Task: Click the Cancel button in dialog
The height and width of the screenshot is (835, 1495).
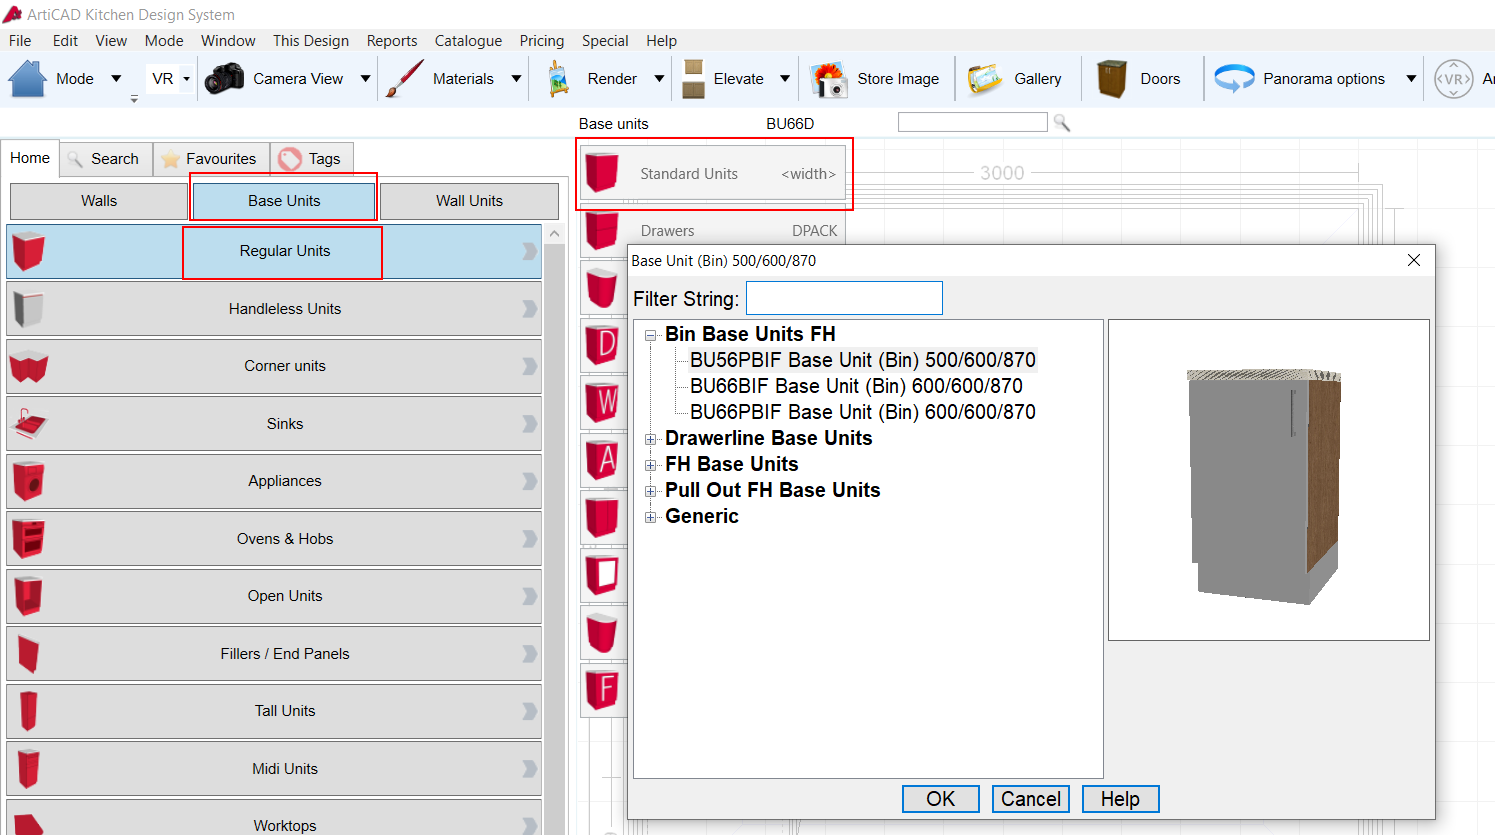Action: click(1031, 799)
